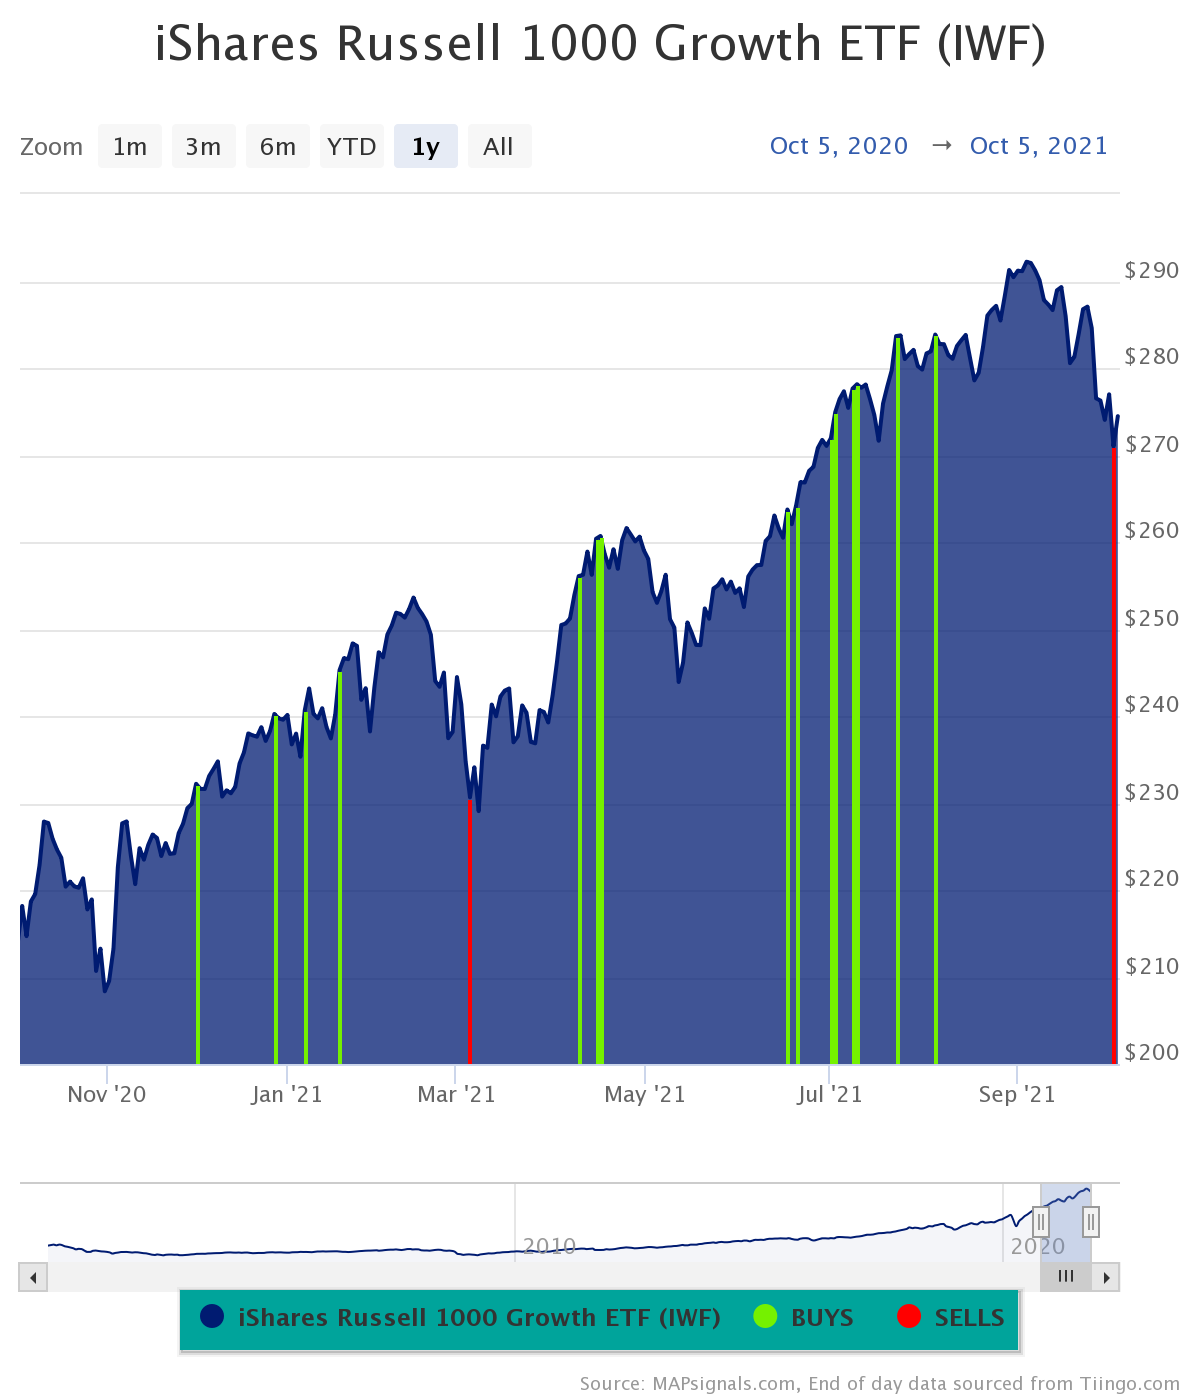Click the navigator scrollbar left arrow
The width and height of the screenshot is (1200, 1400).
click(x=33, y=1277)
